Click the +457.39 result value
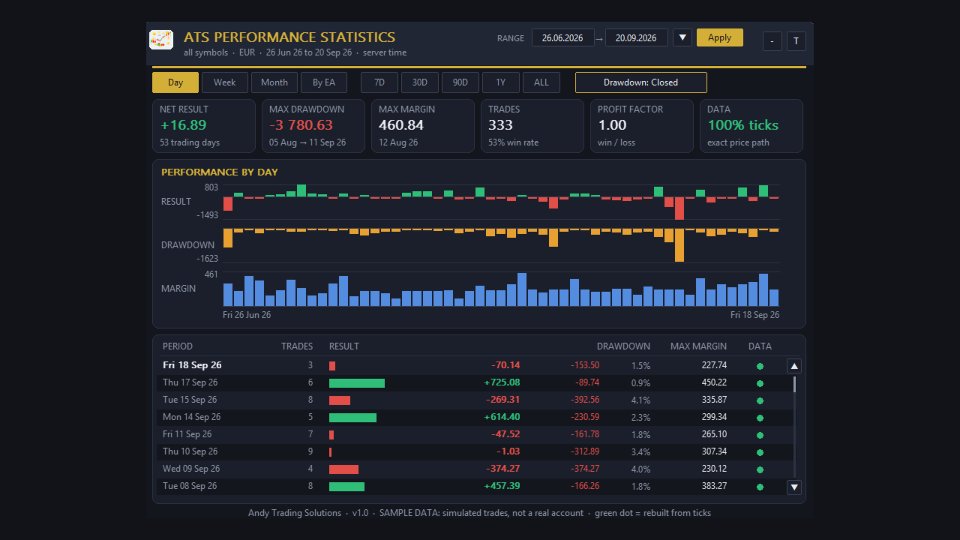Image resolution: width=960 pixels, height=540 pixels. (501, 486)
